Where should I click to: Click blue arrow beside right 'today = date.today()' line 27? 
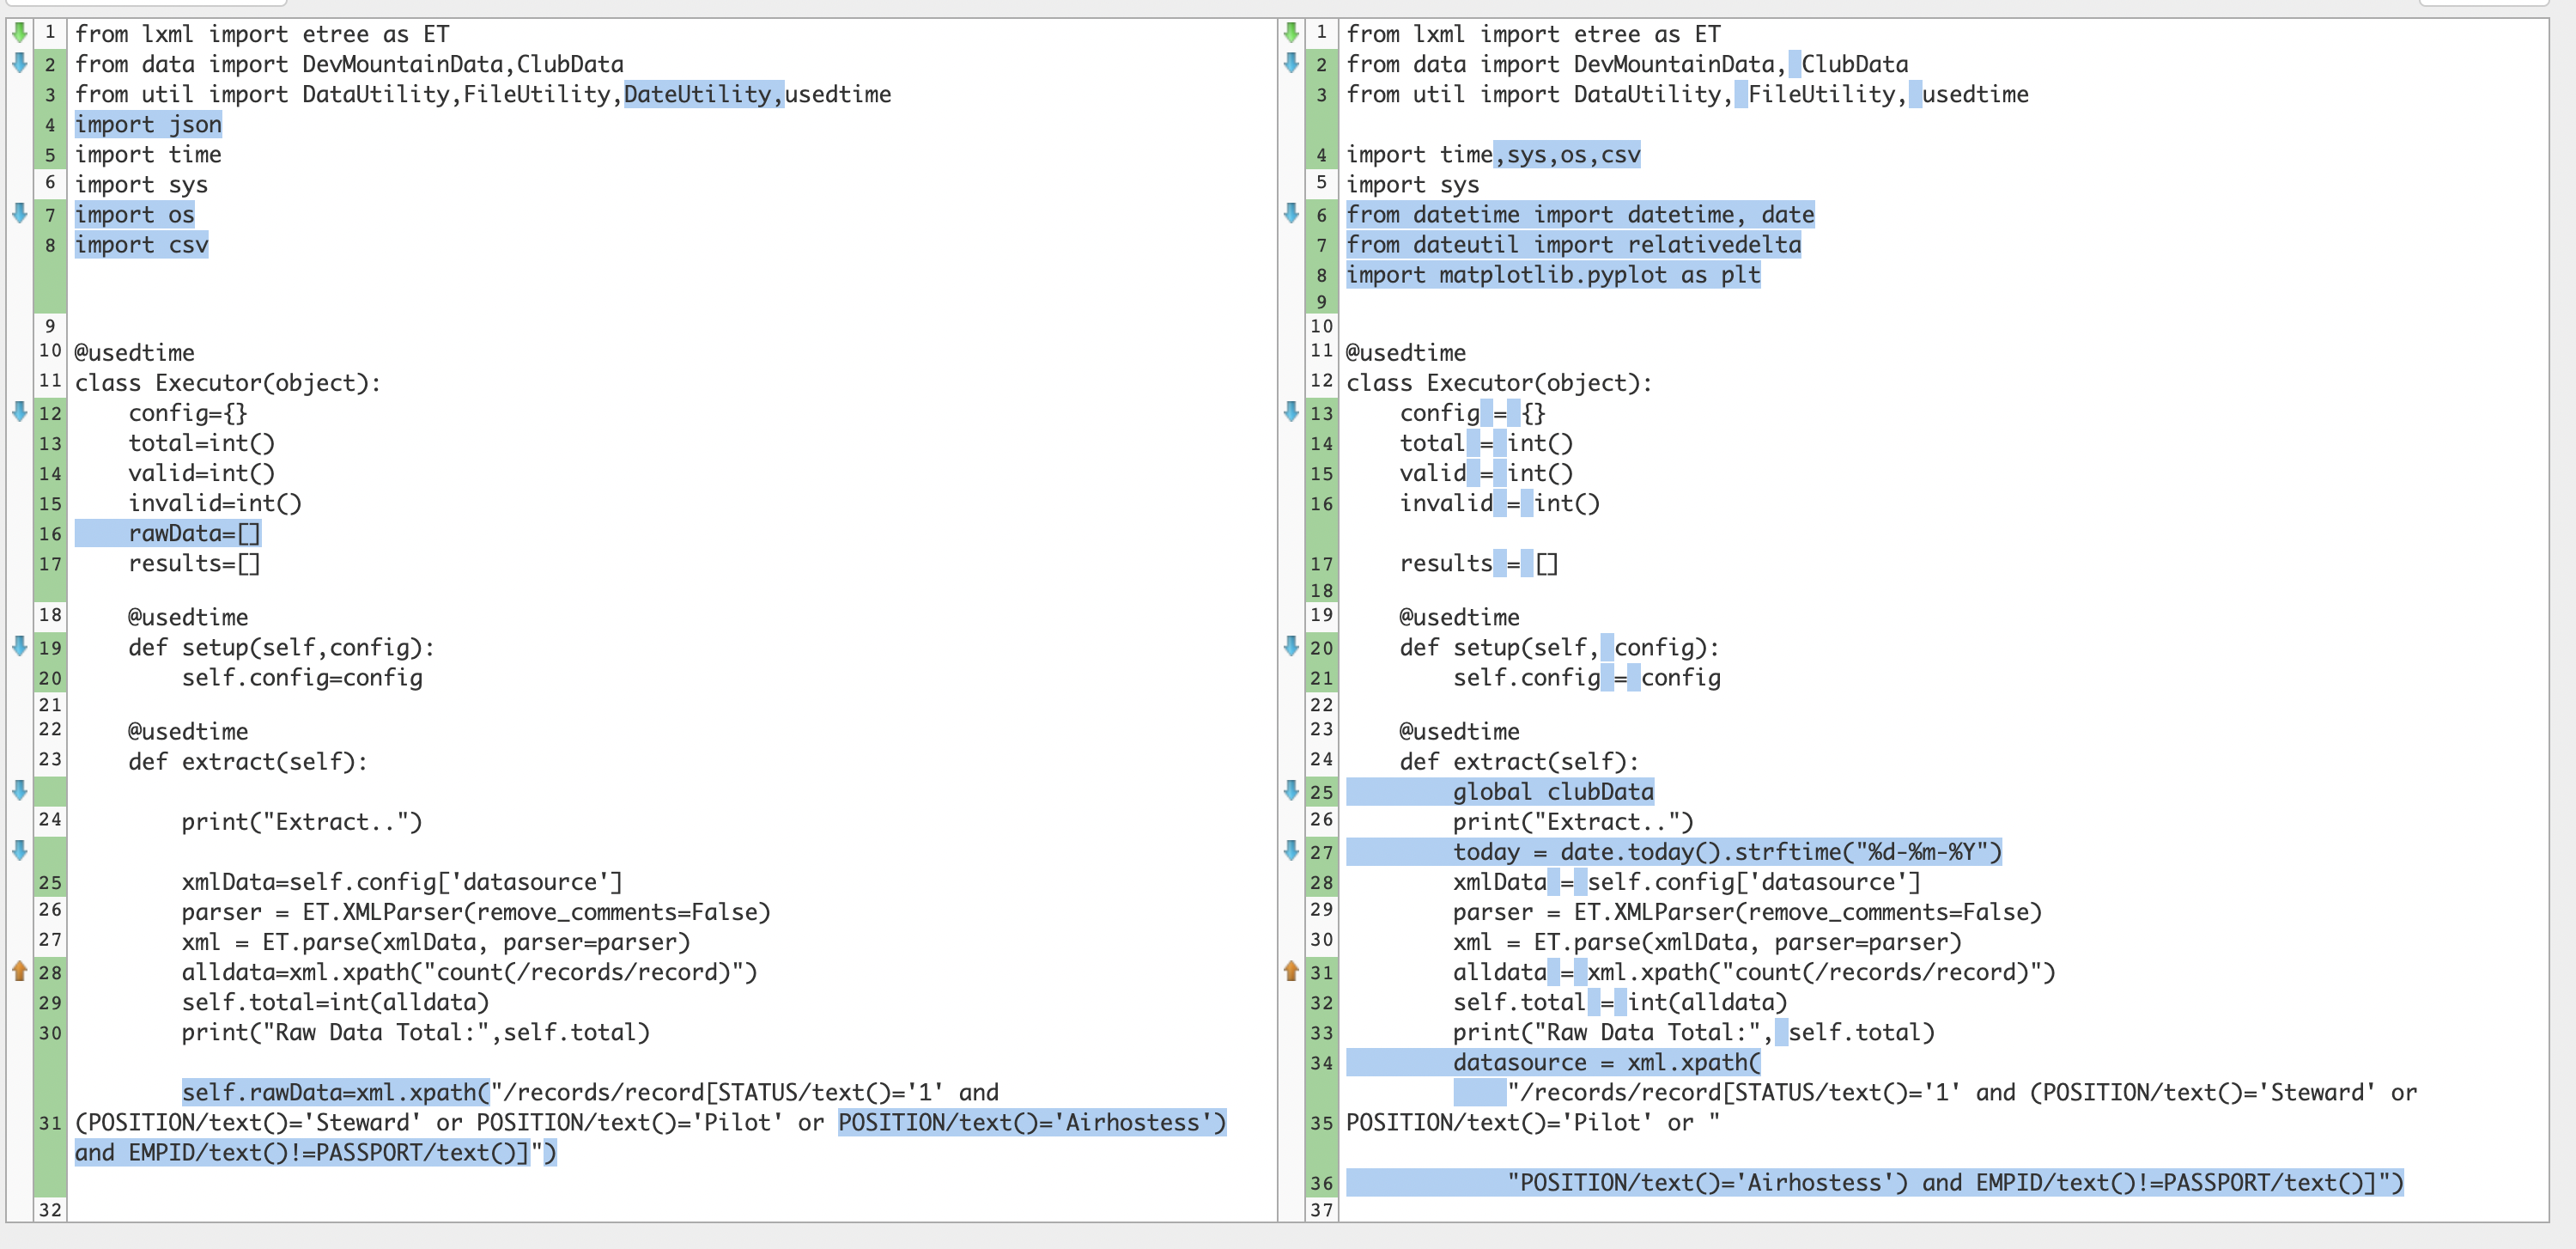click(x=1291, y=851)
